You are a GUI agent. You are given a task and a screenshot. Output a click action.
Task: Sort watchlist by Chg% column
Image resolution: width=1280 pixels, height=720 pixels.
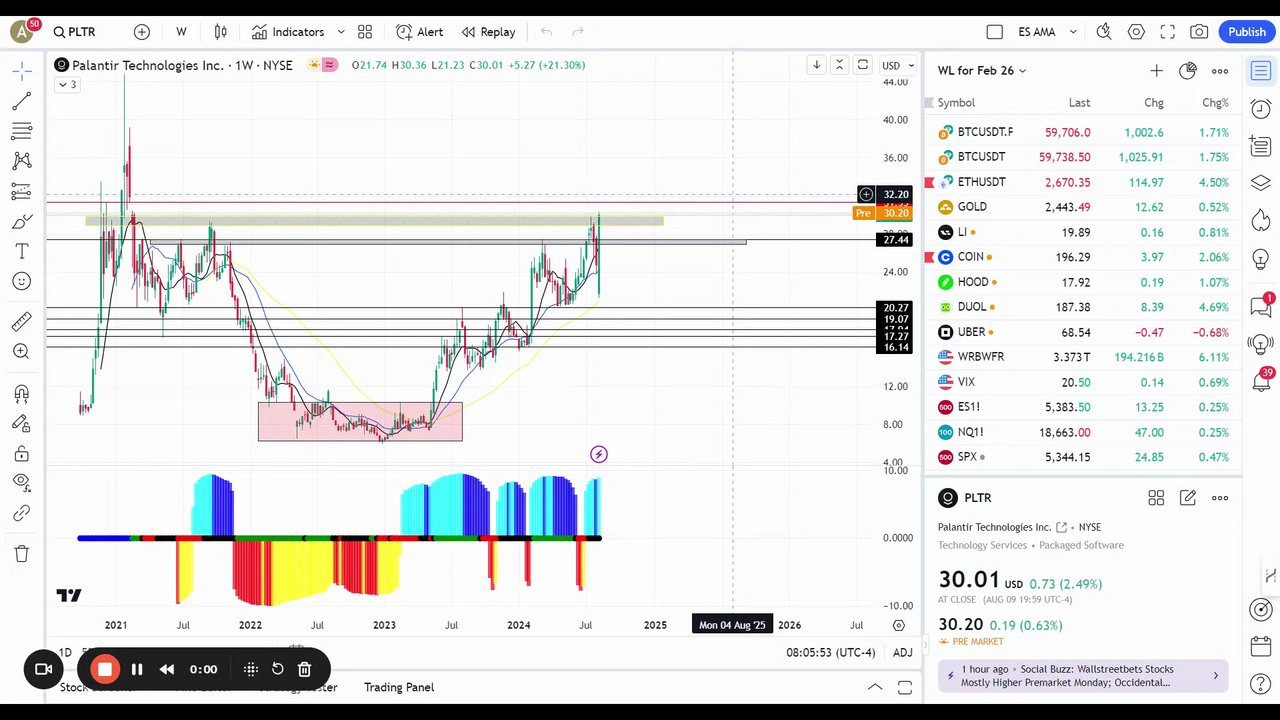[1215, 103]
